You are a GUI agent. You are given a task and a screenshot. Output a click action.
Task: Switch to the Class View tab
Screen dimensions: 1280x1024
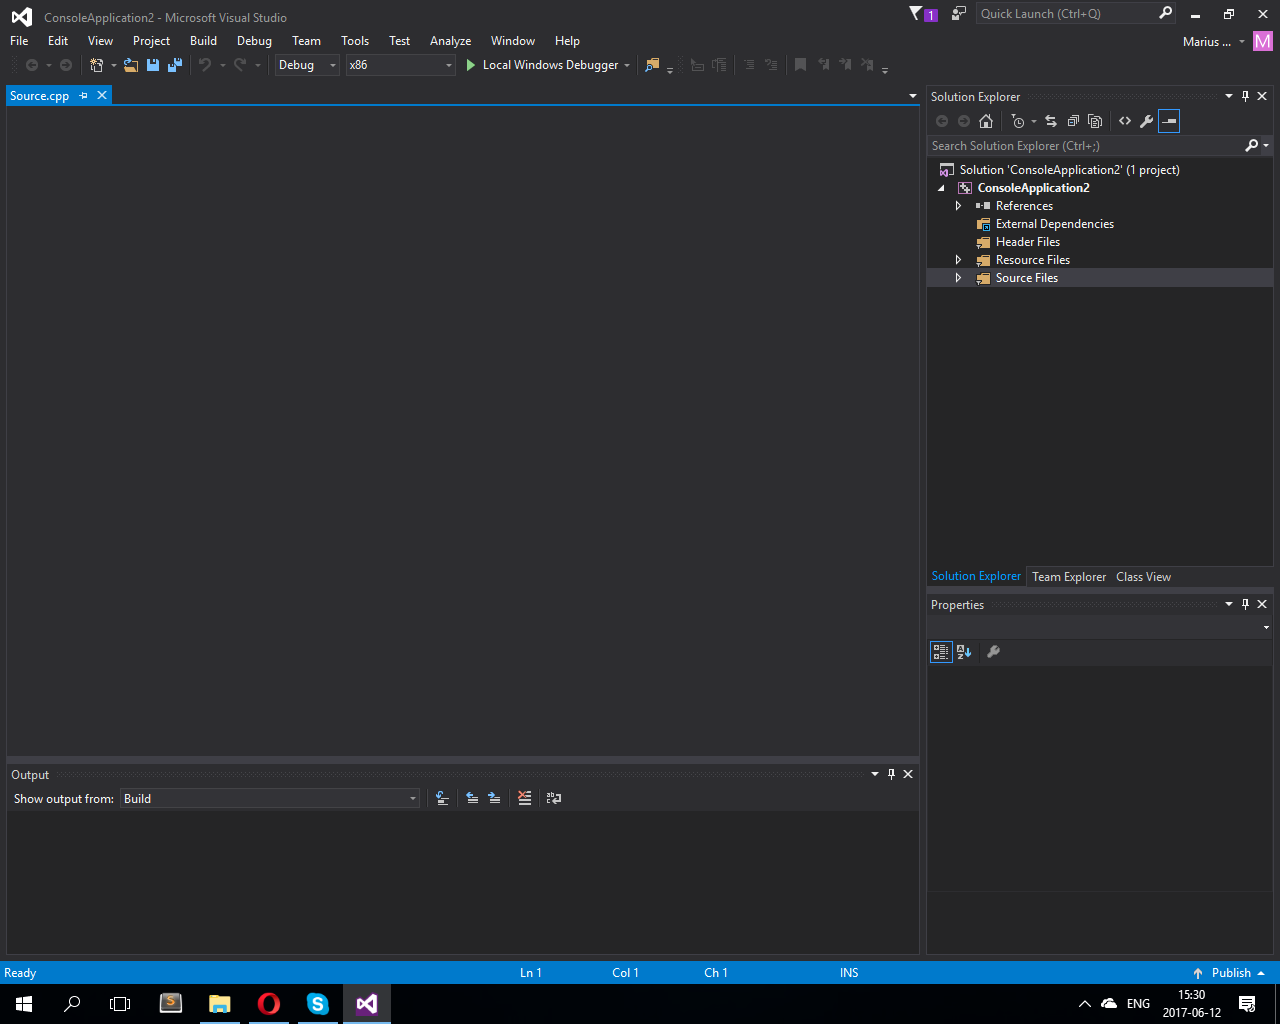pyautogui.click(x=1143, y=577)
